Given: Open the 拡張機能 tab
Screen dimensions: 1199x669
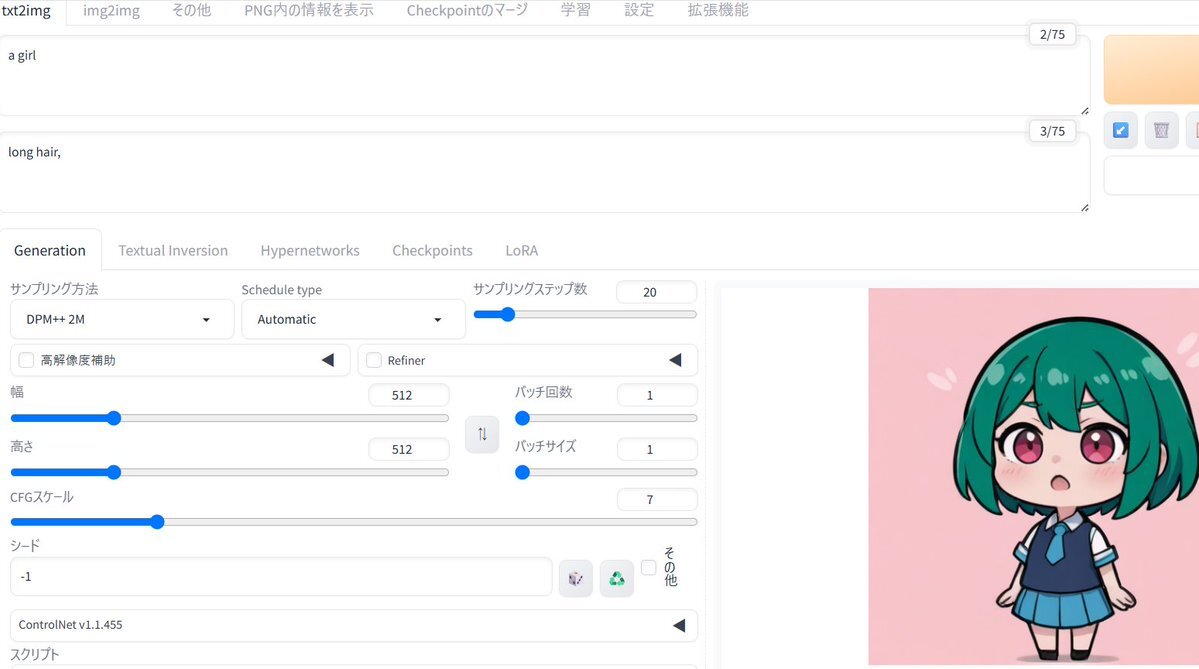Looking at the screenshot, I should click(717, 11).
